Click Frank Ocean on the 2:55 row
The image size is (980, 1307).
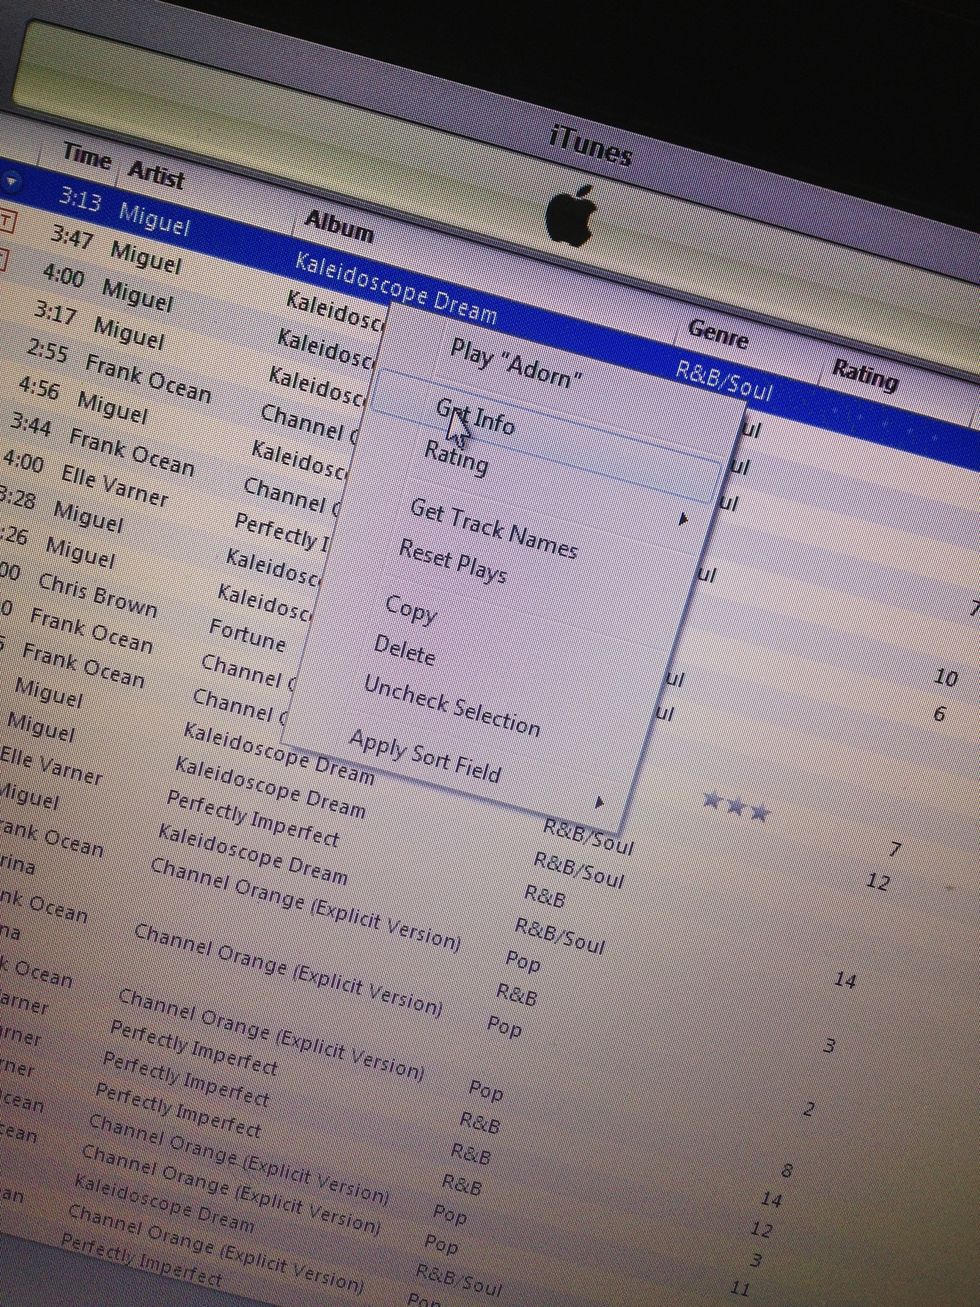tap(148, 377)
